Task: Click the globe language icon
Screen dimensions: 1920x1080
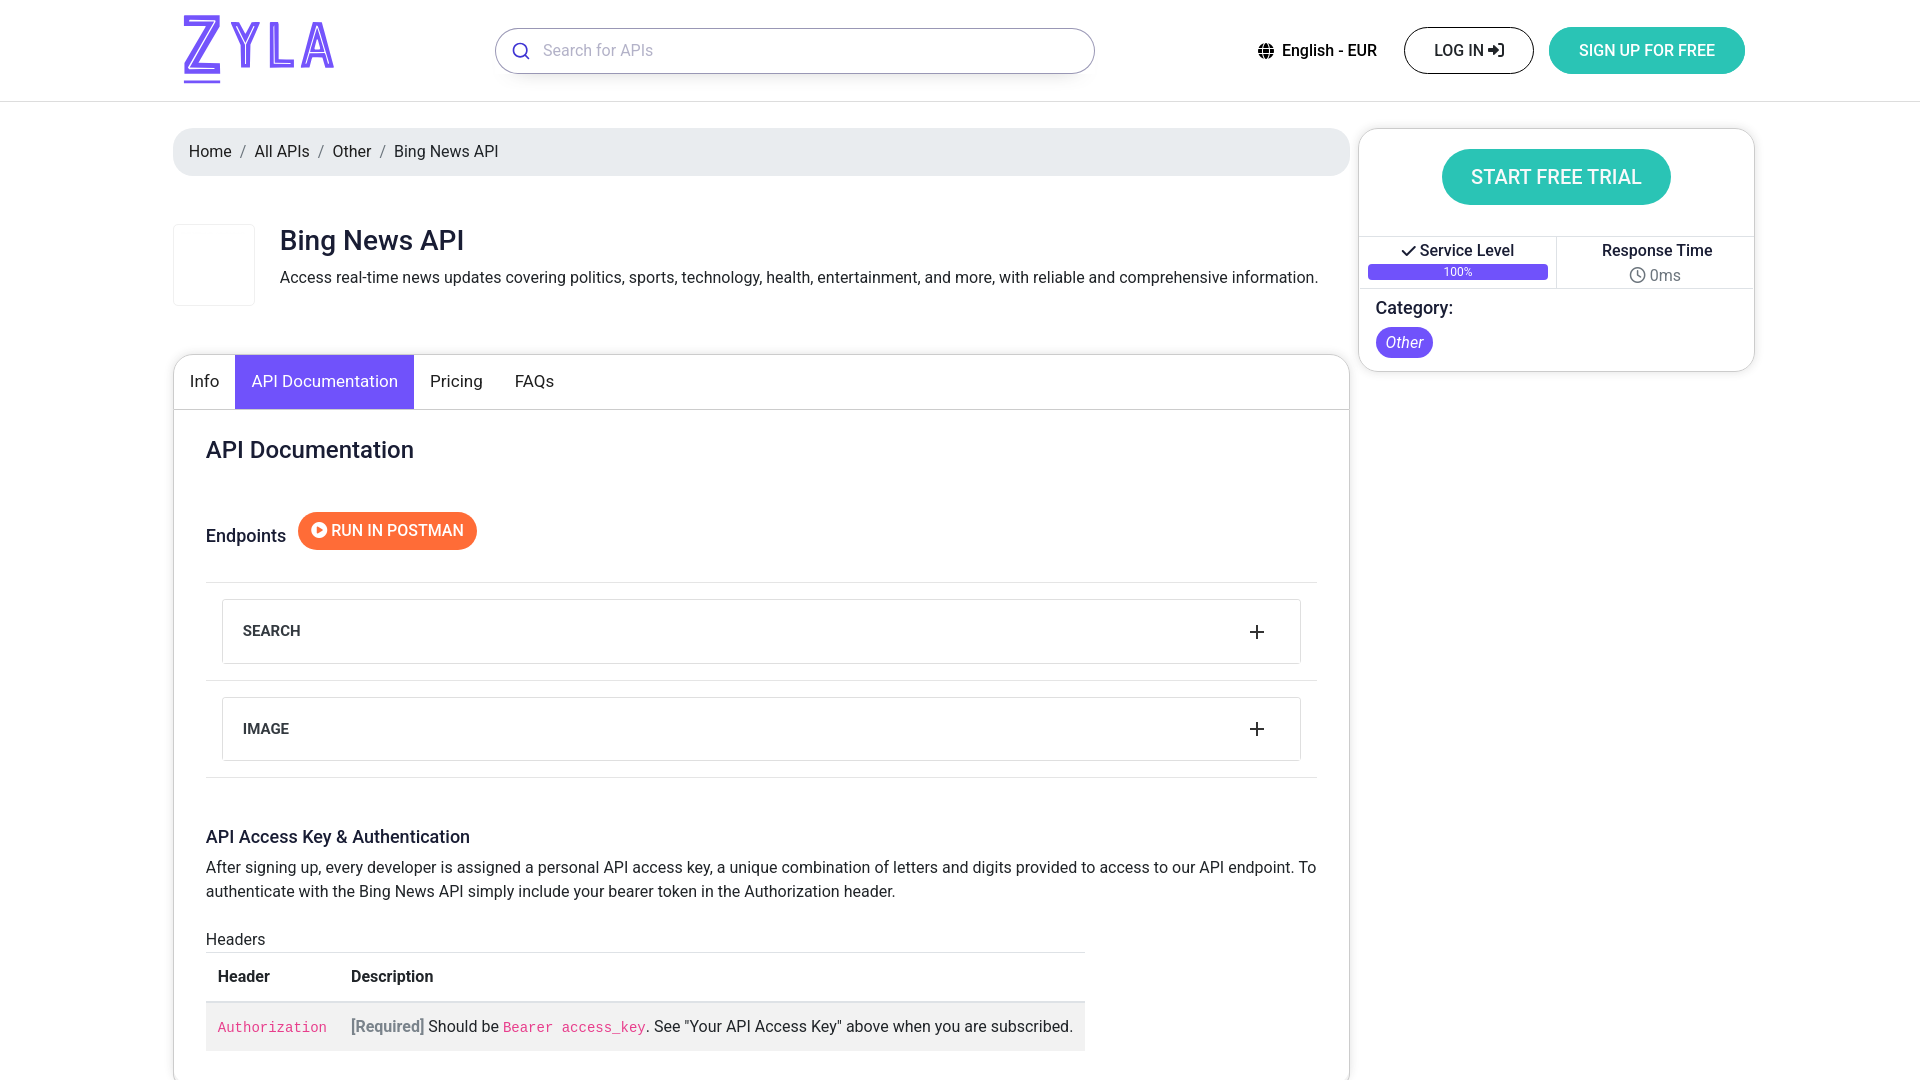Action: click(1266, 51)
